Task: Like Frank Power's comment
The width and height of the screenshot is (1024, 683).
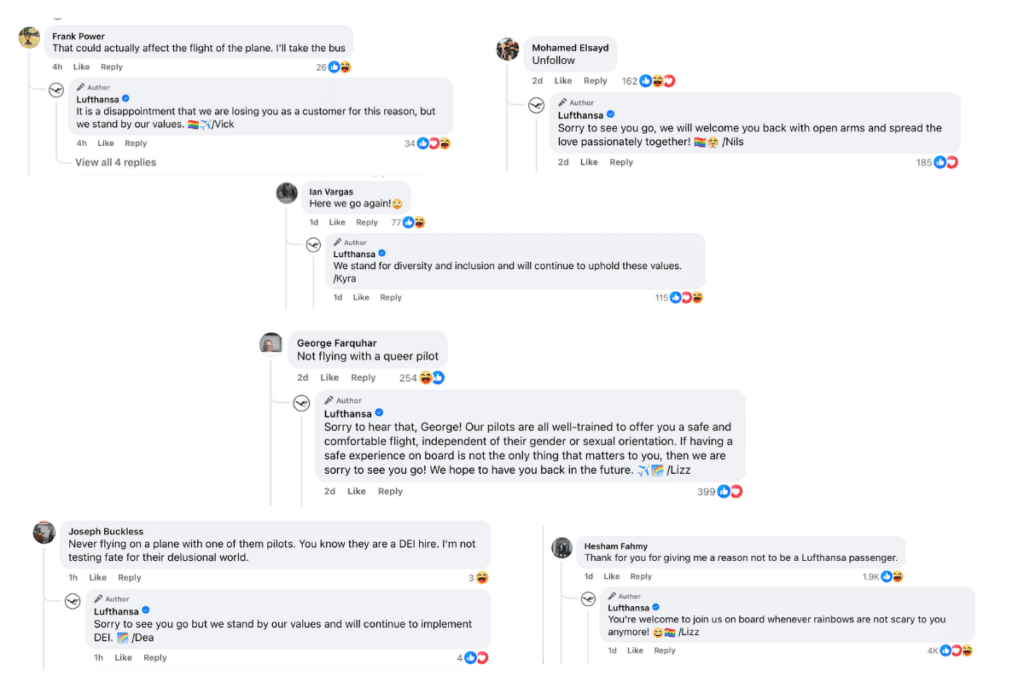Action: pos(81,67)
